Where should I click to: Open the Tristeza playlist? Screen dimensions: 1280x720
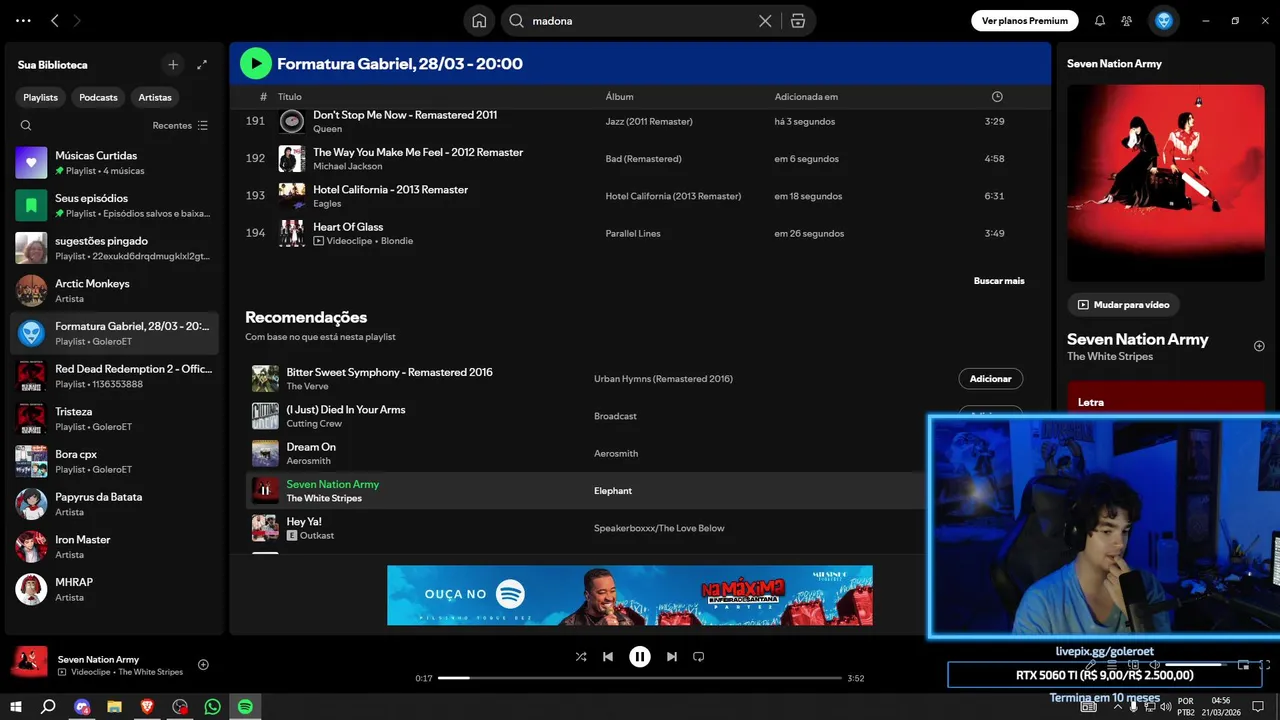[x=114, y=419]
